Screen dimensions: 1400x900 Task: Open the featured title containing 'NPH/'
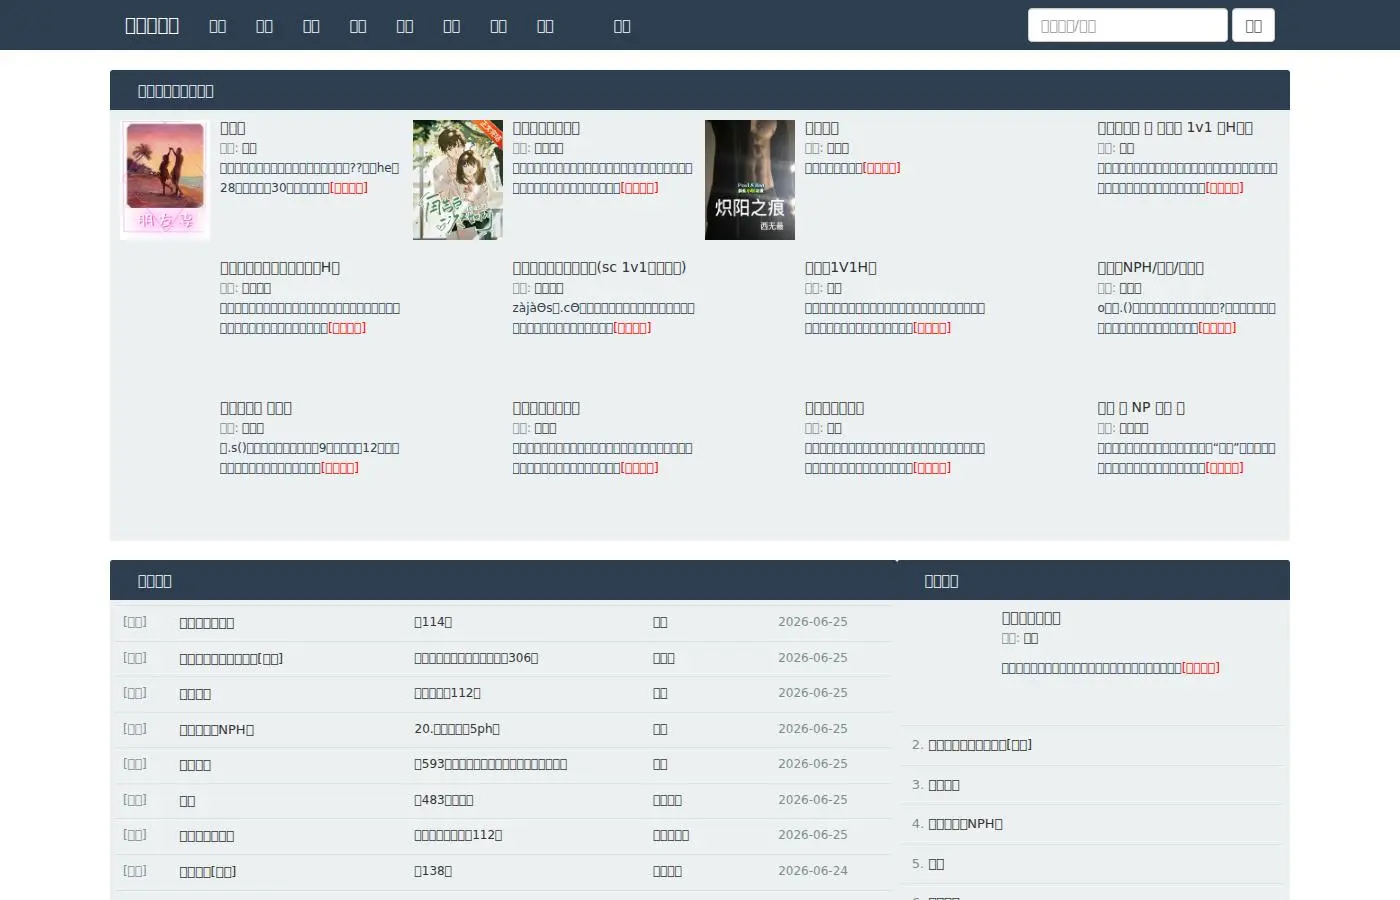1150,268
